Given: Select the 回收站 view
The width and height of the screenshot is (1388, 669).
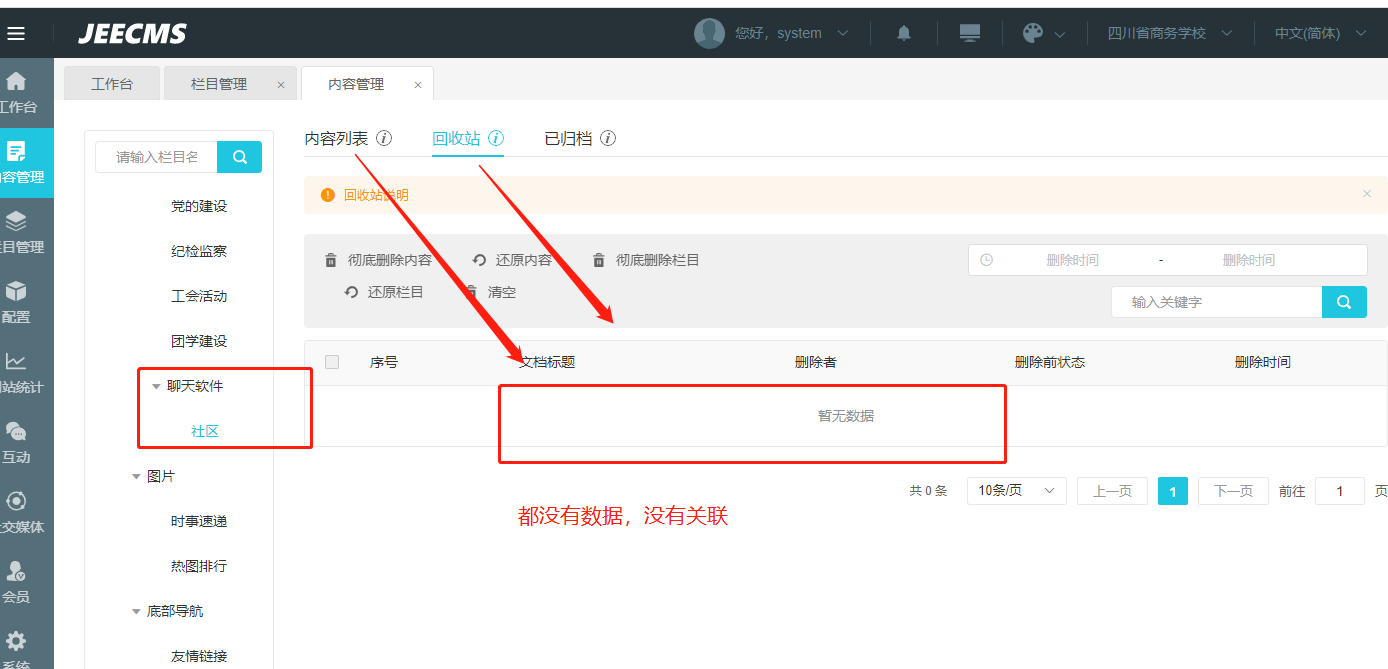Looking at the screenshot, I should click(x=456, y=138).
